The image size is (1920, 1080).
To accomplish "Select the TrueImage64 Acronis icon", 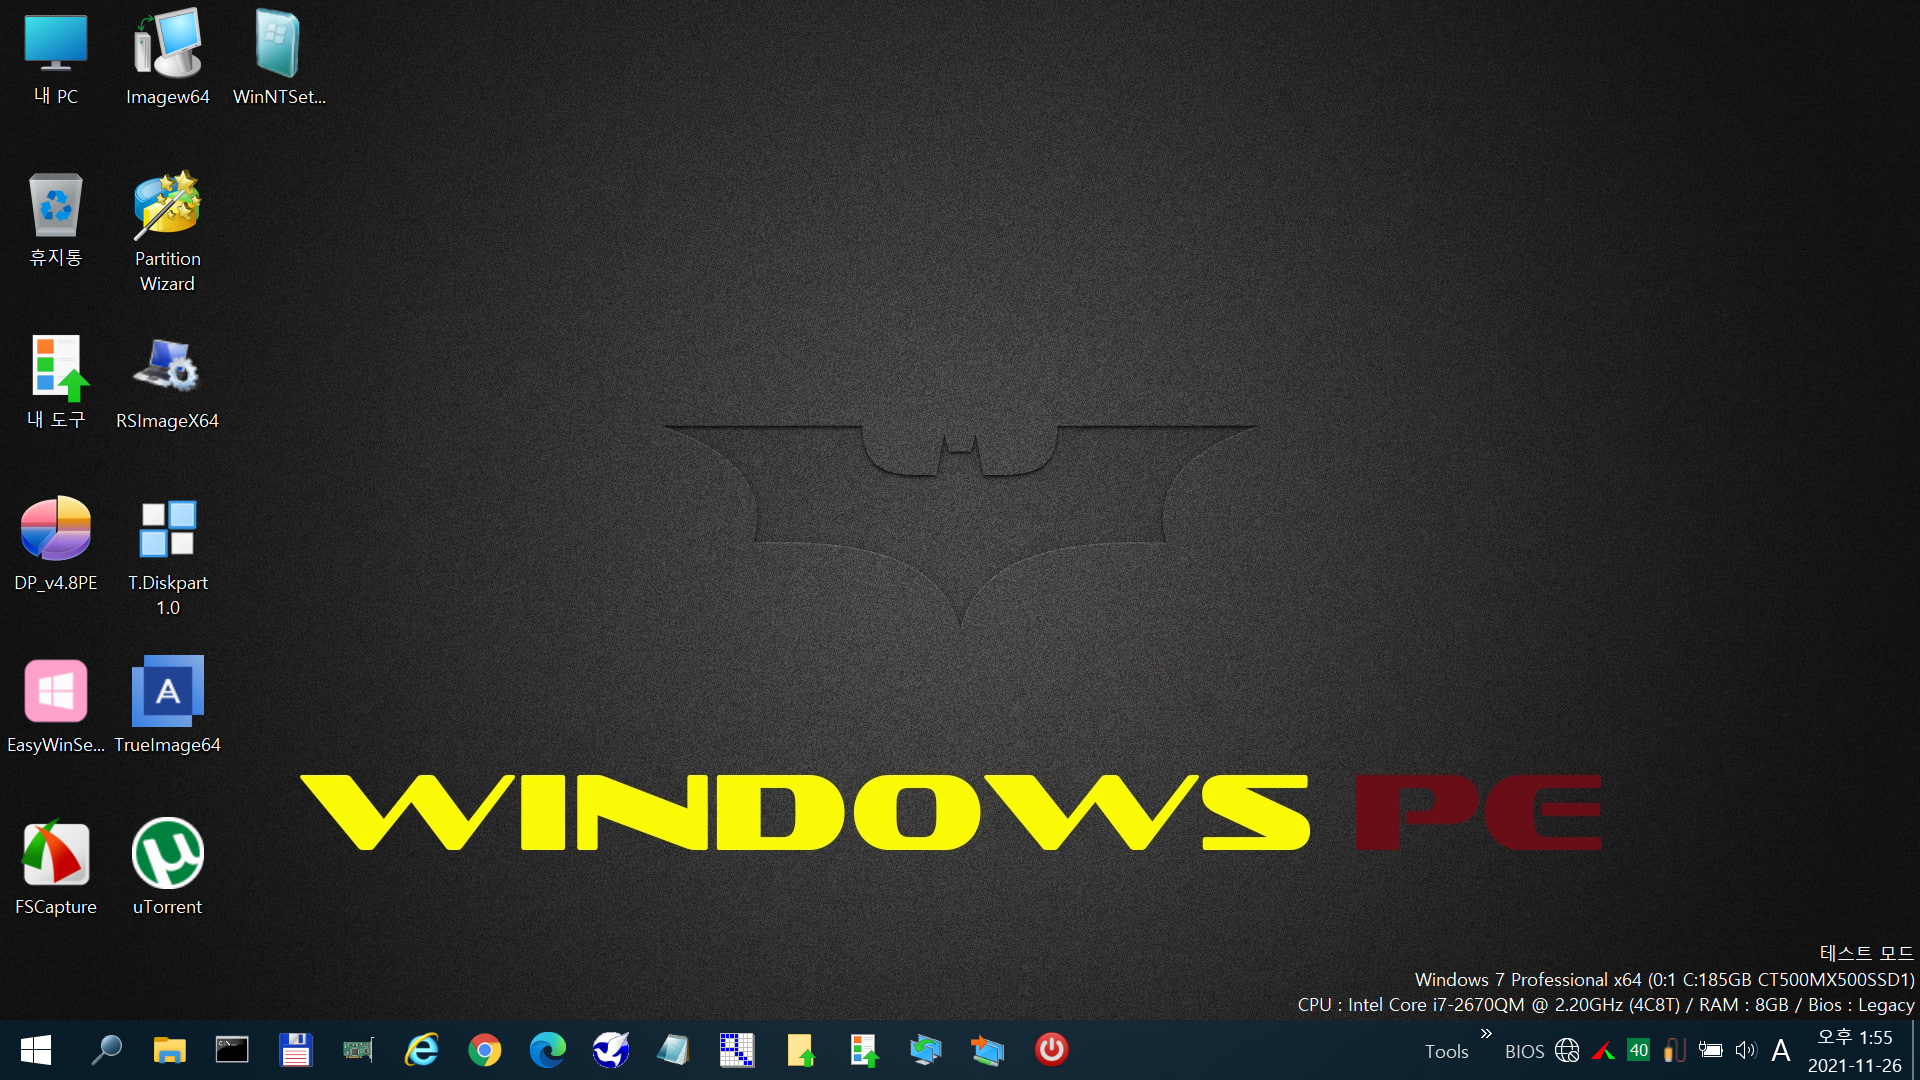I will (x=167, y=705).
